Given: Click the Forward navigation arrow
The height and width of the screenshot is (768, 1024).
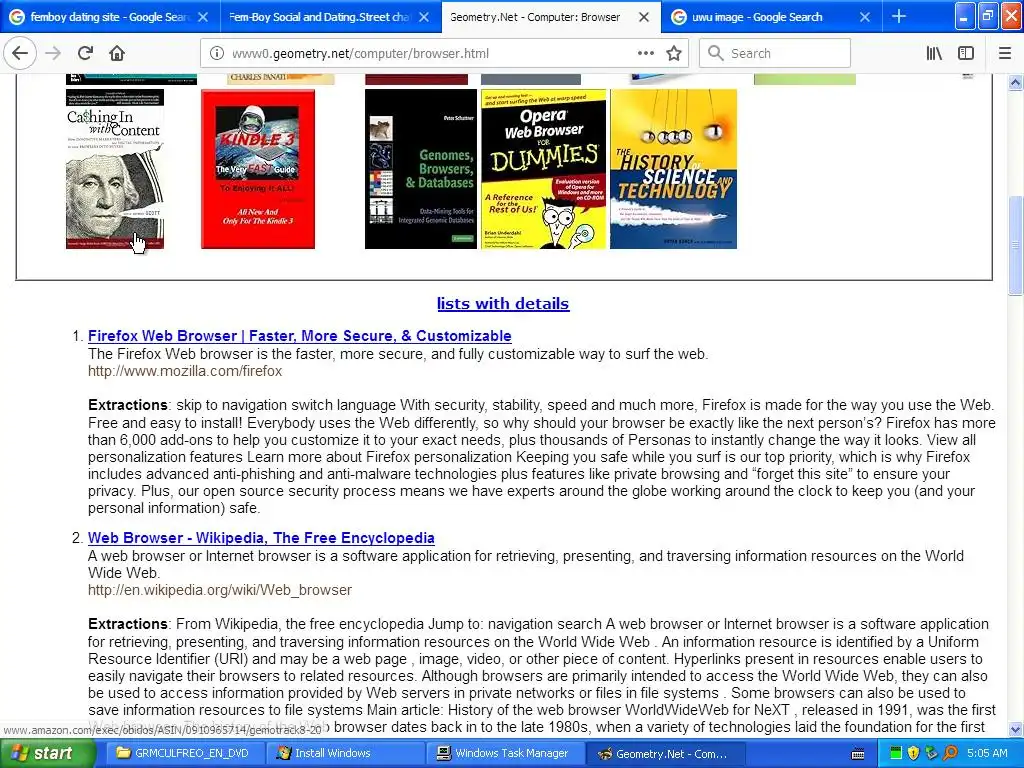Looking at the screenshot, I should pyautogui.click(x=53, y=53).
